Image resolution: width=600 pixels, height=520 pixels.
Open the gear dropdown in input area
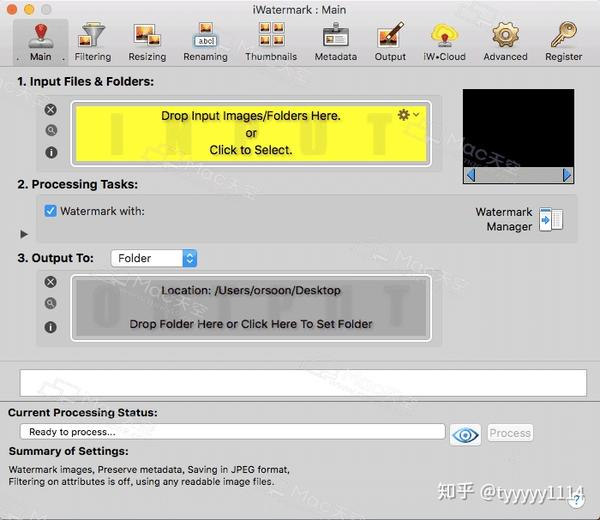pyautogui.click(x=408, y=115)
